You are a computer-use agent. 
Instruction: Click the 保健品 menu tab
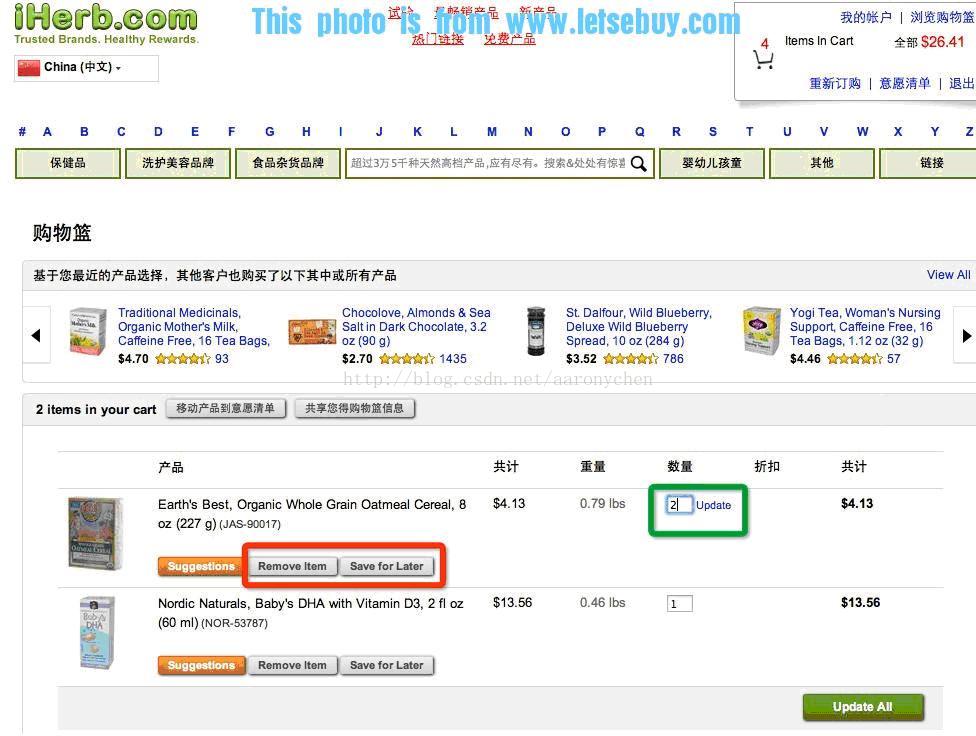pos(68,163)
